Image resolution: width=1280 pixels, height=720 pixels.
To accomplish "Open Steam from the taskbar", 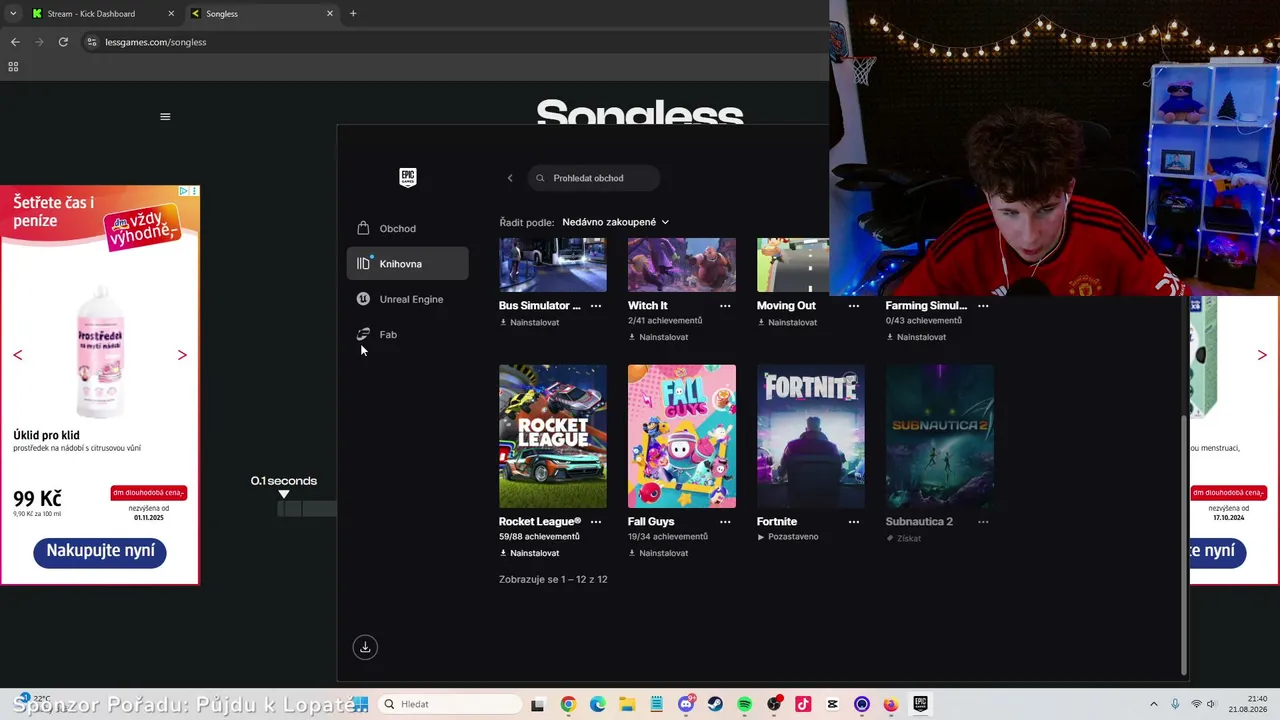I will [x=715, y=704].
